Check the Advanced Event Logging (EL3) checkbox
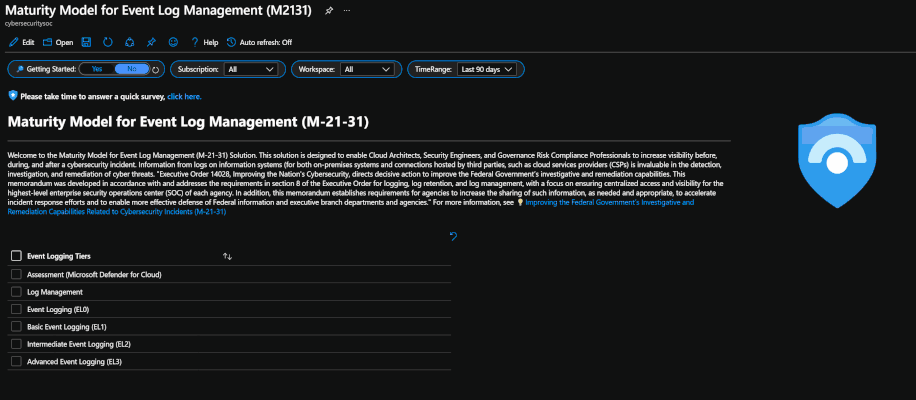 tap(16, 361)
